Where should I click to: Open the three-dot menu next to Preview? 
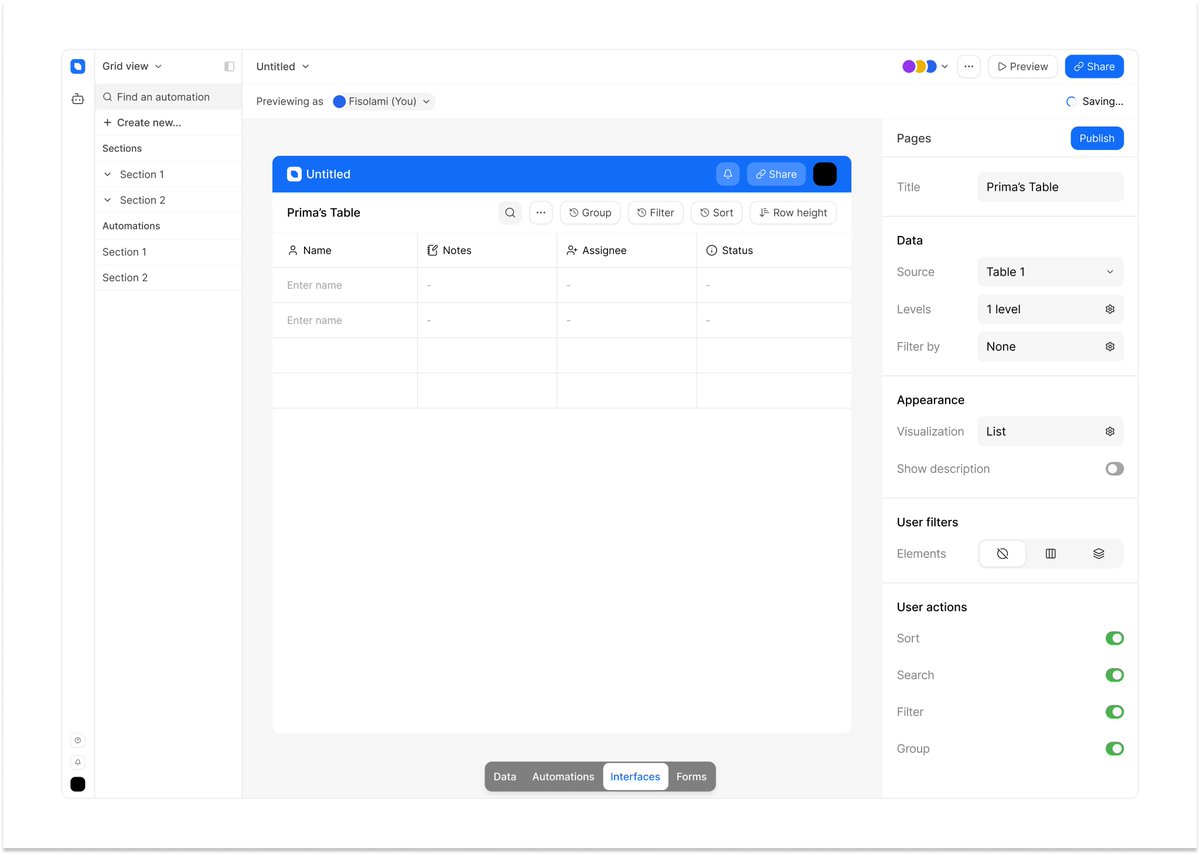point(968,67)
